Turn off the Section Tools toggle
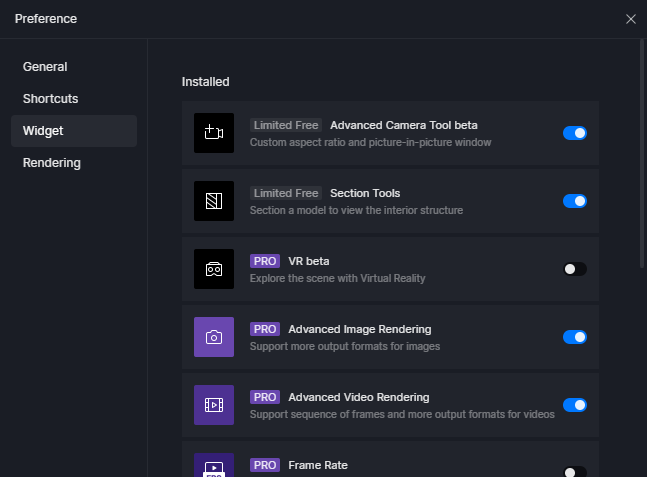The height and width of the screenshot is (477, 647). tap(575, 201)
